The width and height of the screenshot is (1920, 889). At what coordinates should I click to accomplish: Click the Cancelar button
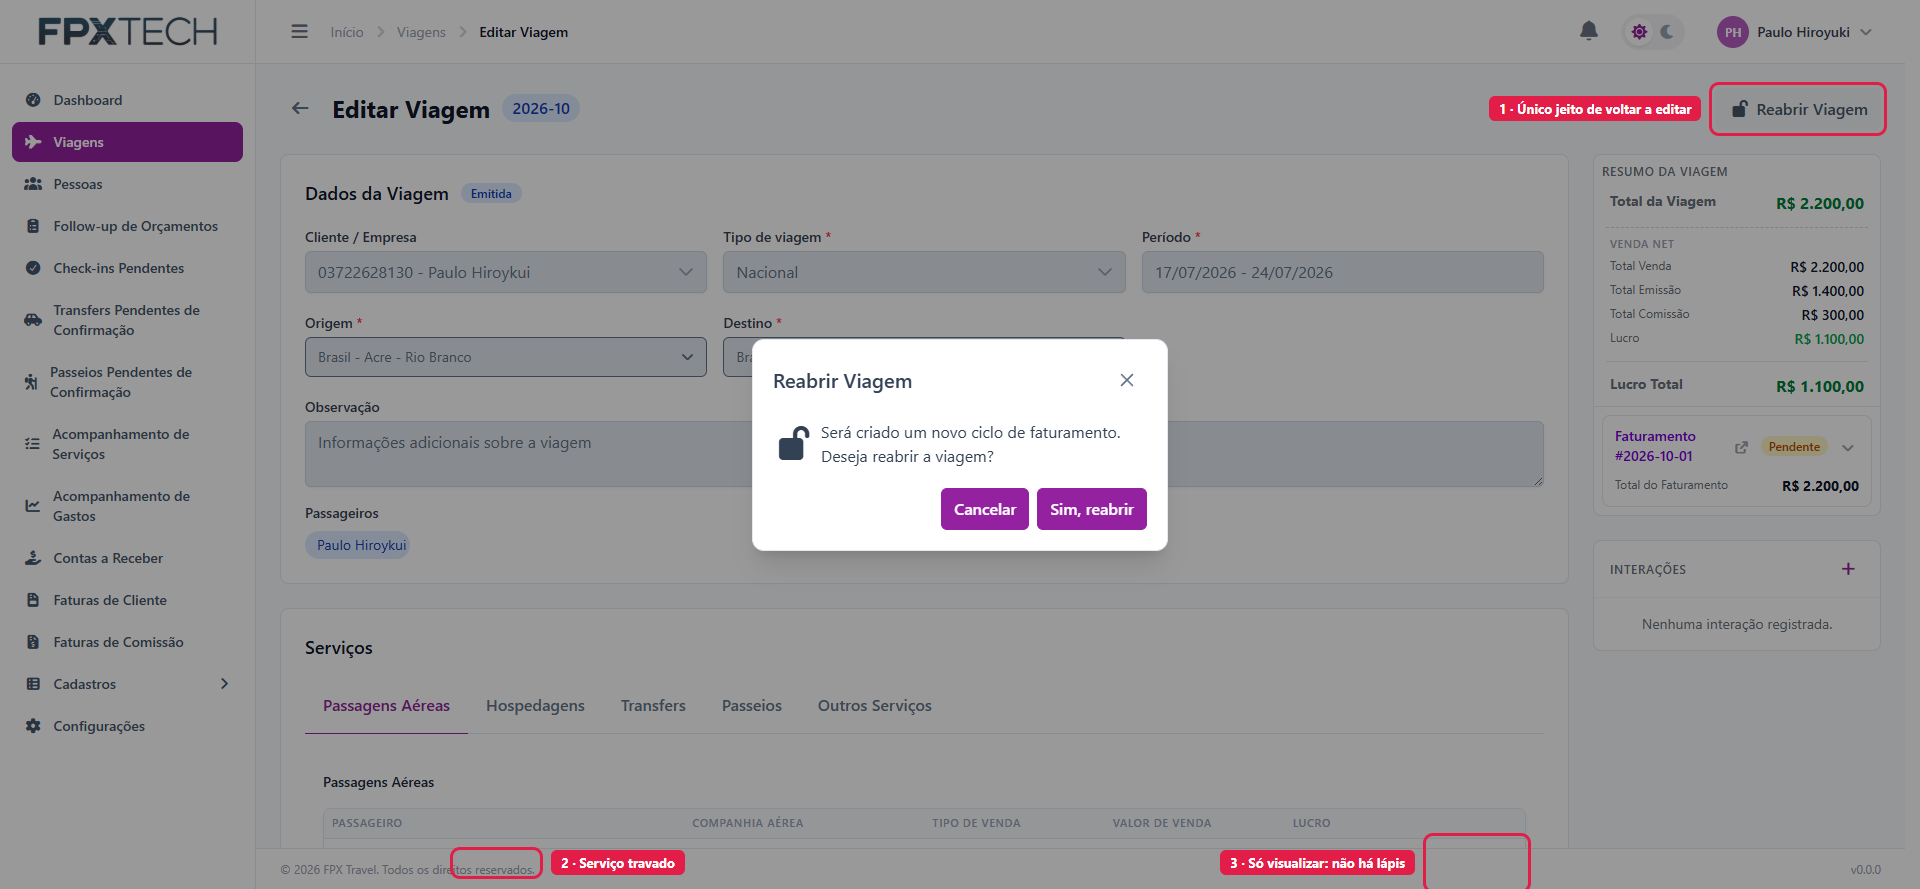984,509
